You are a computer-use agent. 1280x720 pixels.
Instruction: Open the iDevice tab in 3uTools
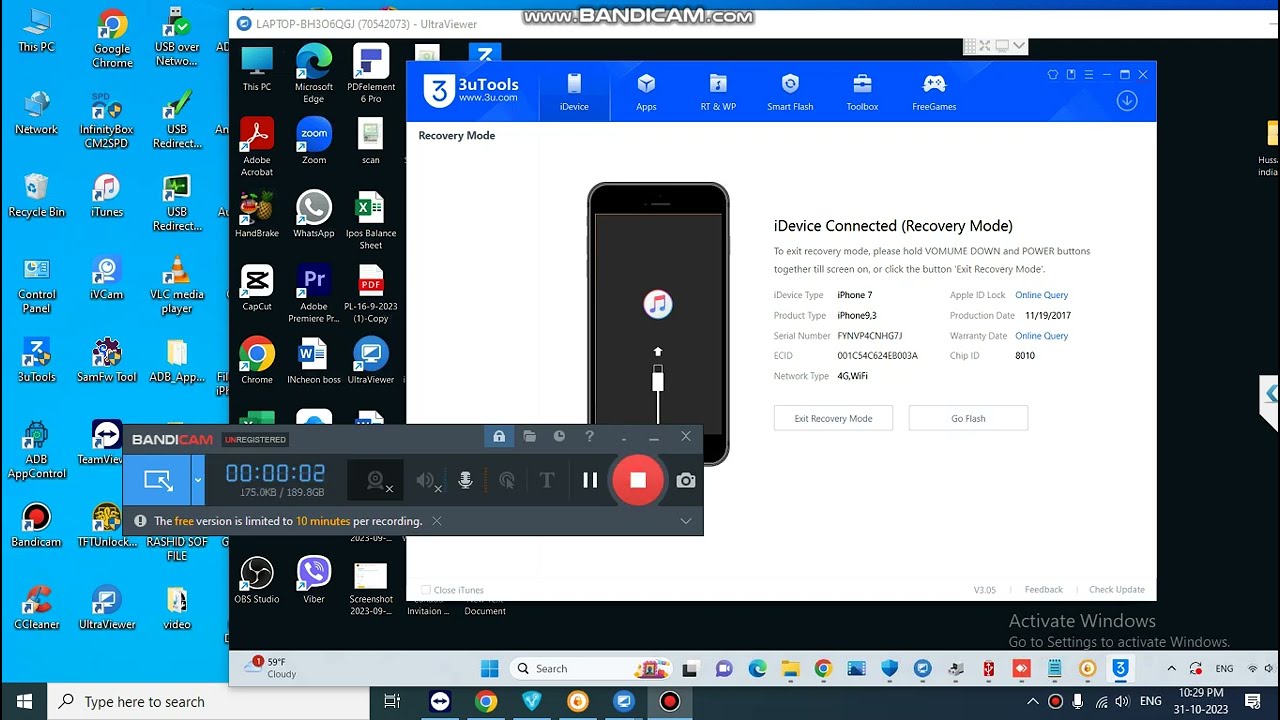574,92
